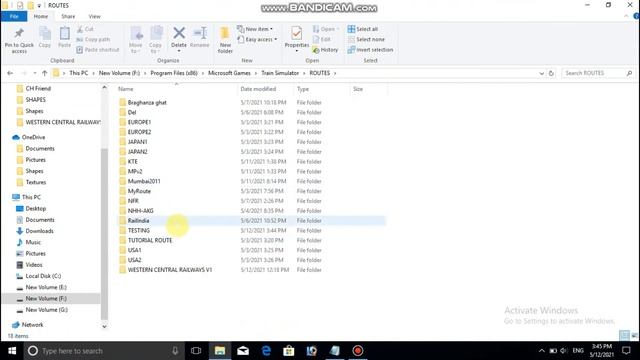
Task: Click the Up one level arrow
Action: pos(44,73)
